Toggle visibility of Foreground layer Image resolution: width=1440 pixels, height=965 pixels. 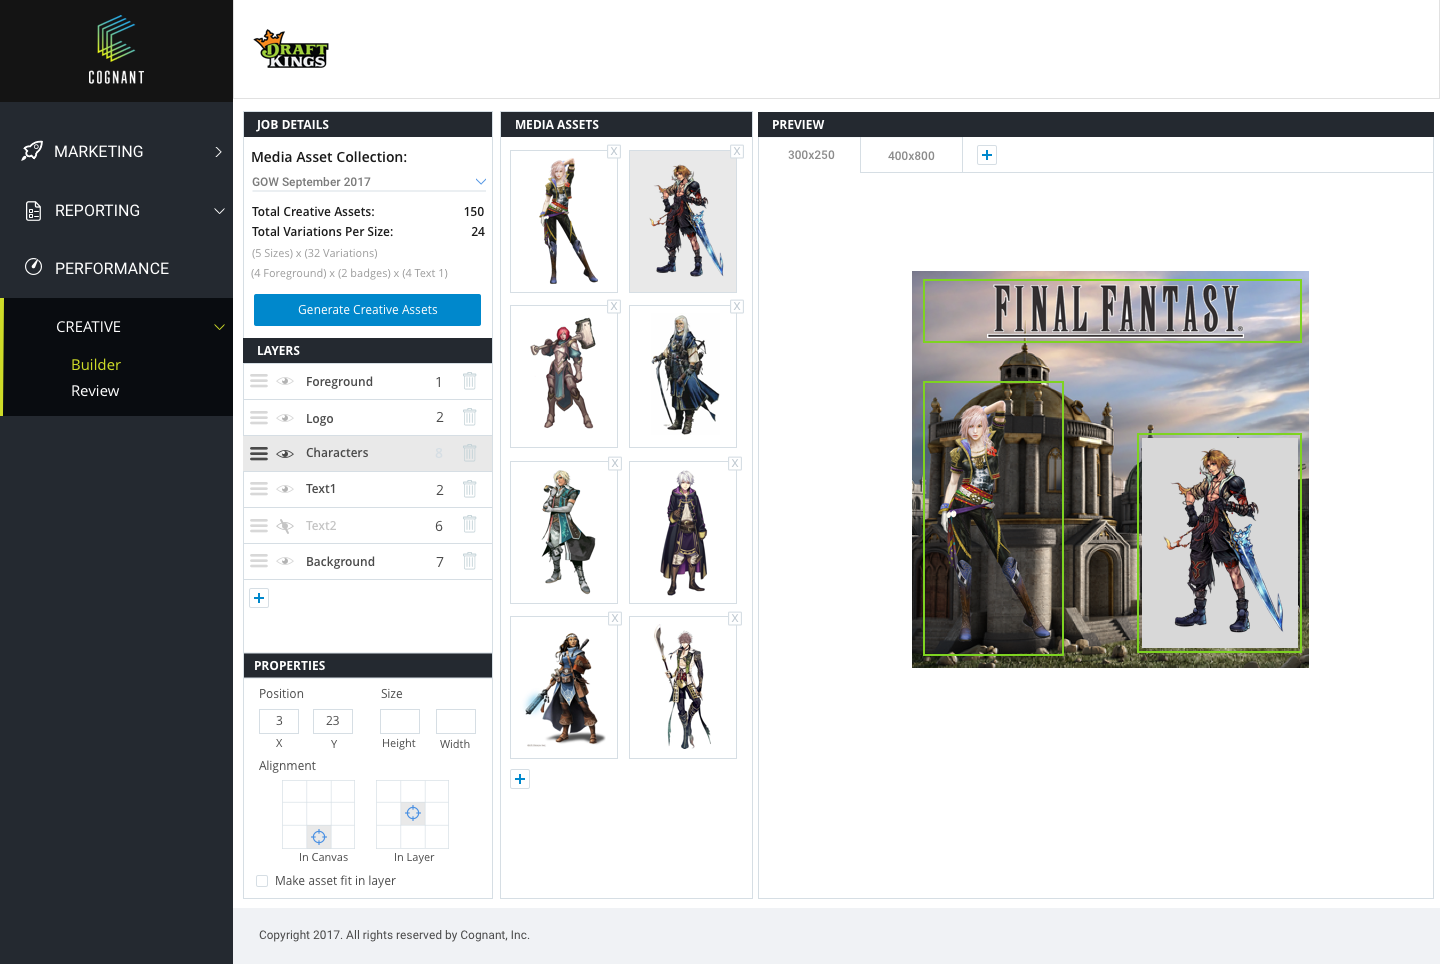[x=285, y=381]
